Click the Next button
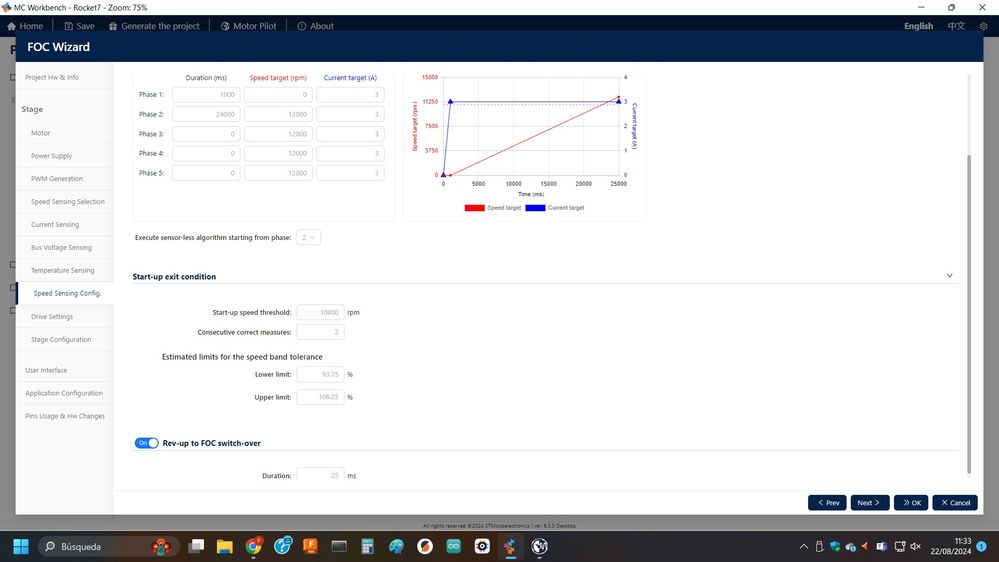 click(x=870, y=503)
